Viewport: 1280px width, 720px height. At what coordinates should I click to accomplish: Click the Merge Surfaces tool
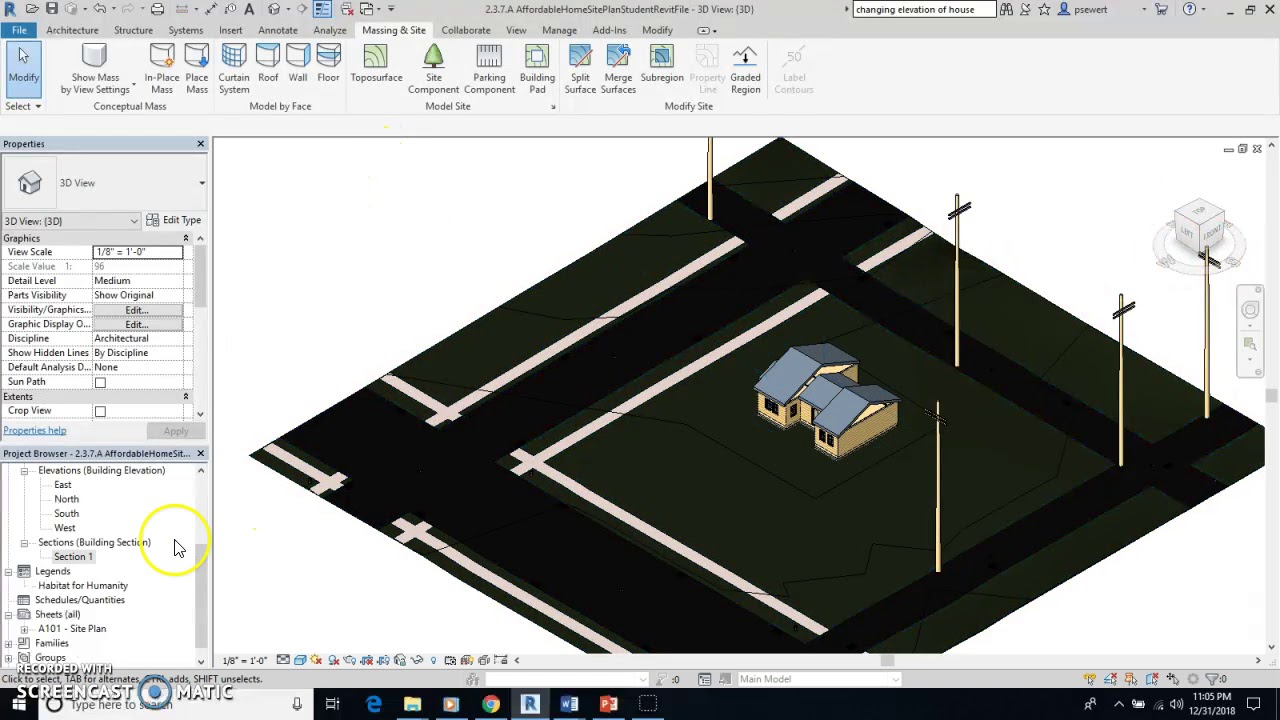coord(618,69)
